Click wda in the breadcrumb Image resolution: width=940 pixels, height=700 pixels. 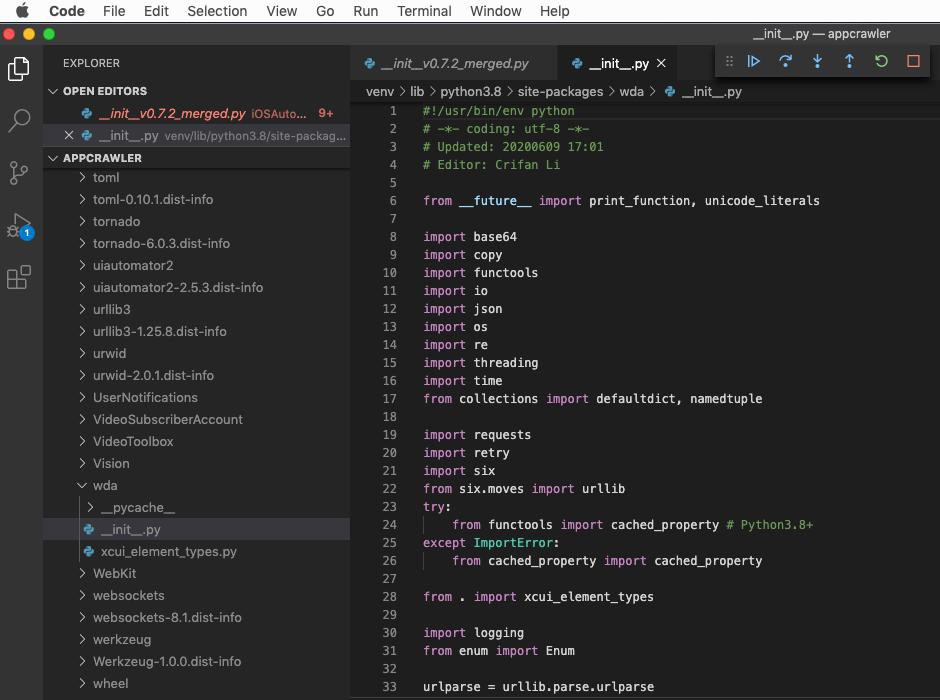pyautogui.click(x=631, y=92)
